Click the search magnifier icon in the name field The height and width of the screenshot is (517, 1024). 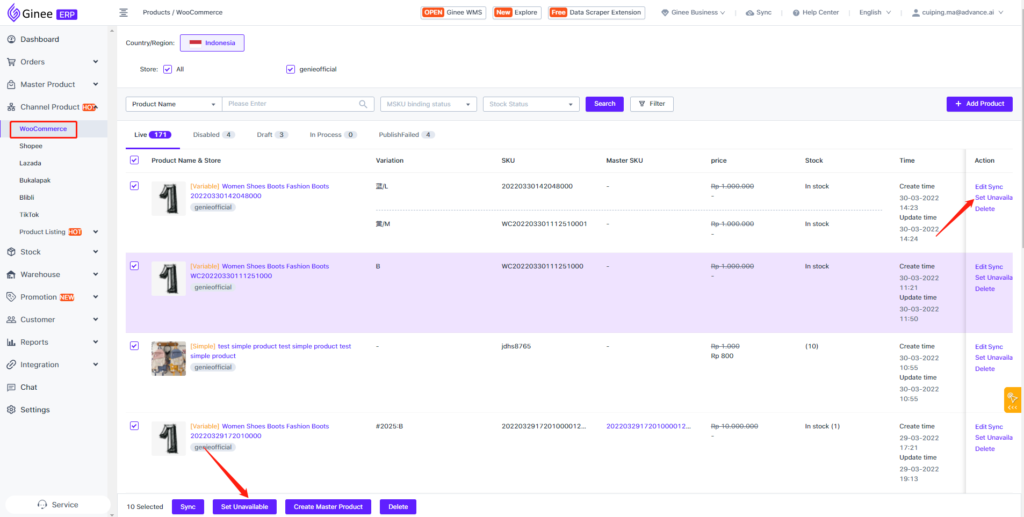pyautogui.click(x=363, y=104)
